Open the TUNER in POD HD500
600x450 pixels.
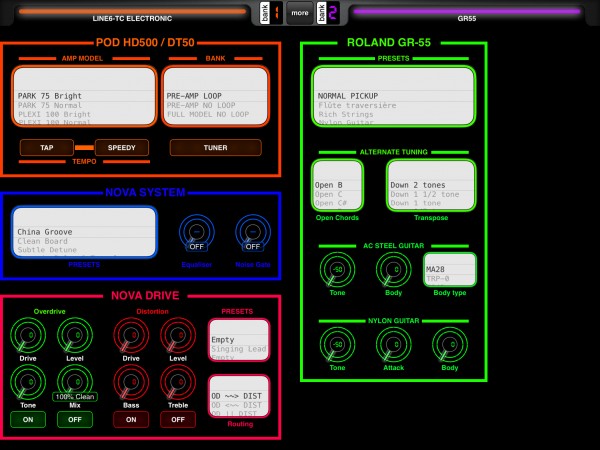coord(215,148)
